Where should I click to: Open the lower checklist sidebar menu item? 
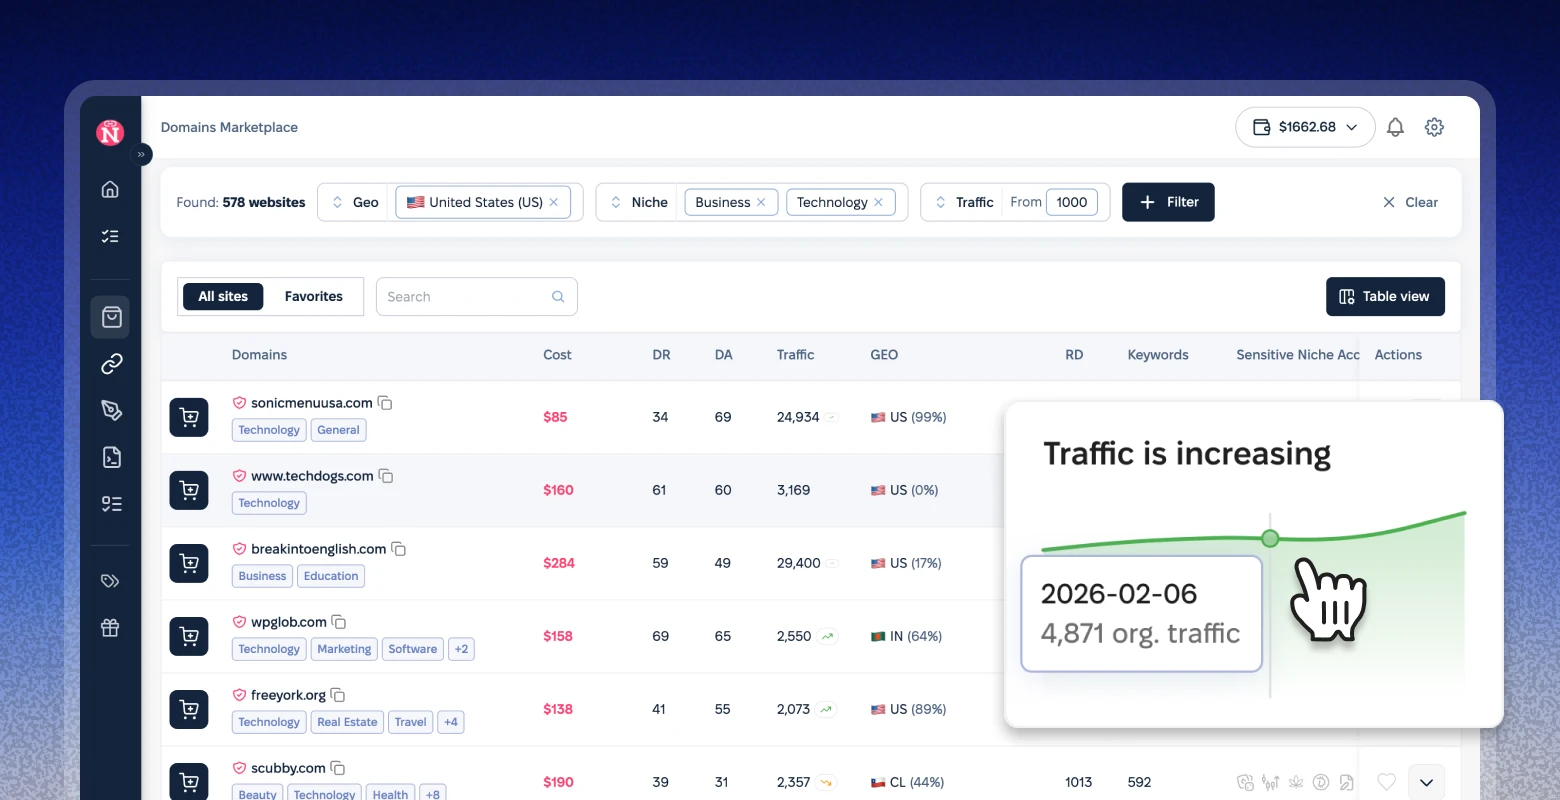click(111, 504)
